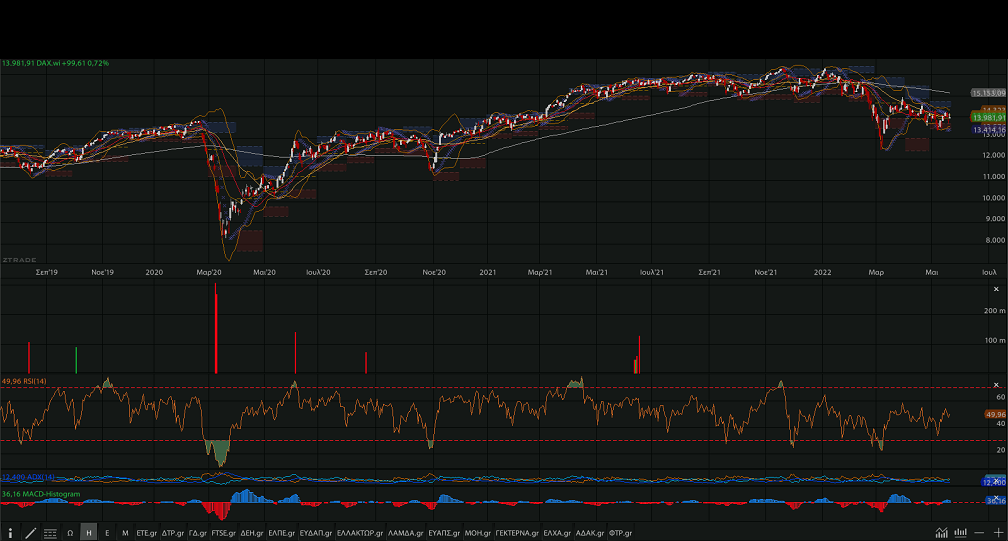The width and height of the screenshot is (1008, 541).
Task: Open the ΕΥΑΠΣ.gr chart shortcut
Action: 444,533
